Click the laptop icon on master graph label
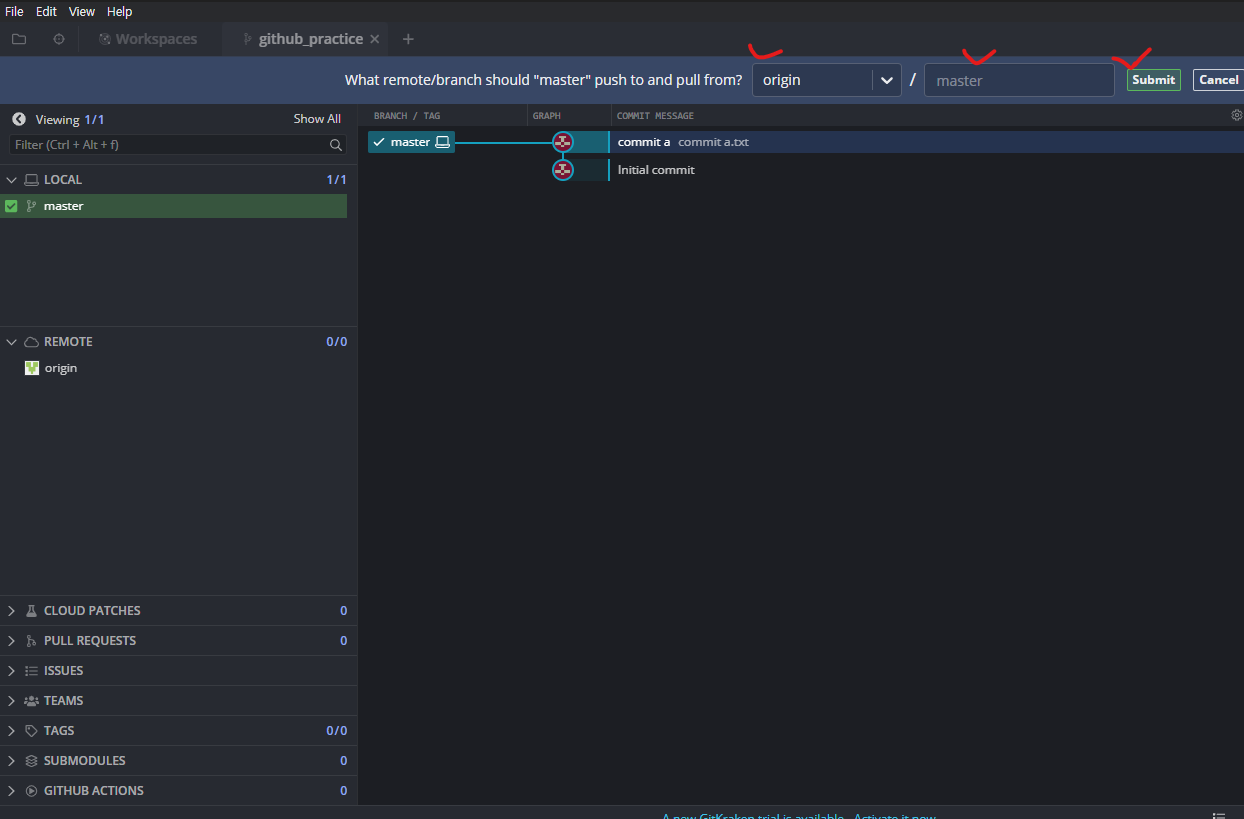The height and width of the screenshot is (819, 1244). tap(442, 142)
